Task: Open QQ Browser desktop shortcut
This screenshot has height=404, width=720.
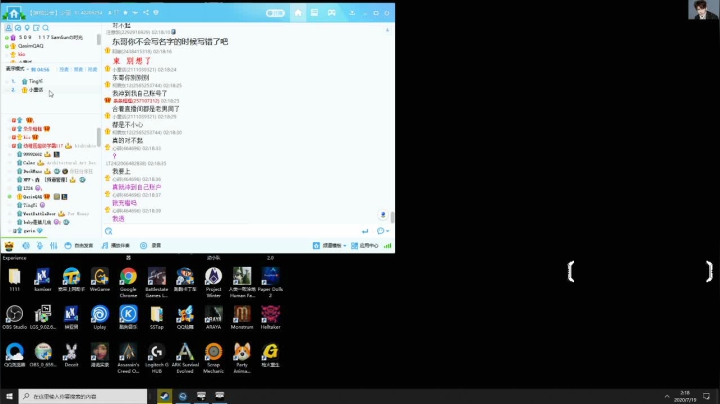Action: (x=14, y=355)
